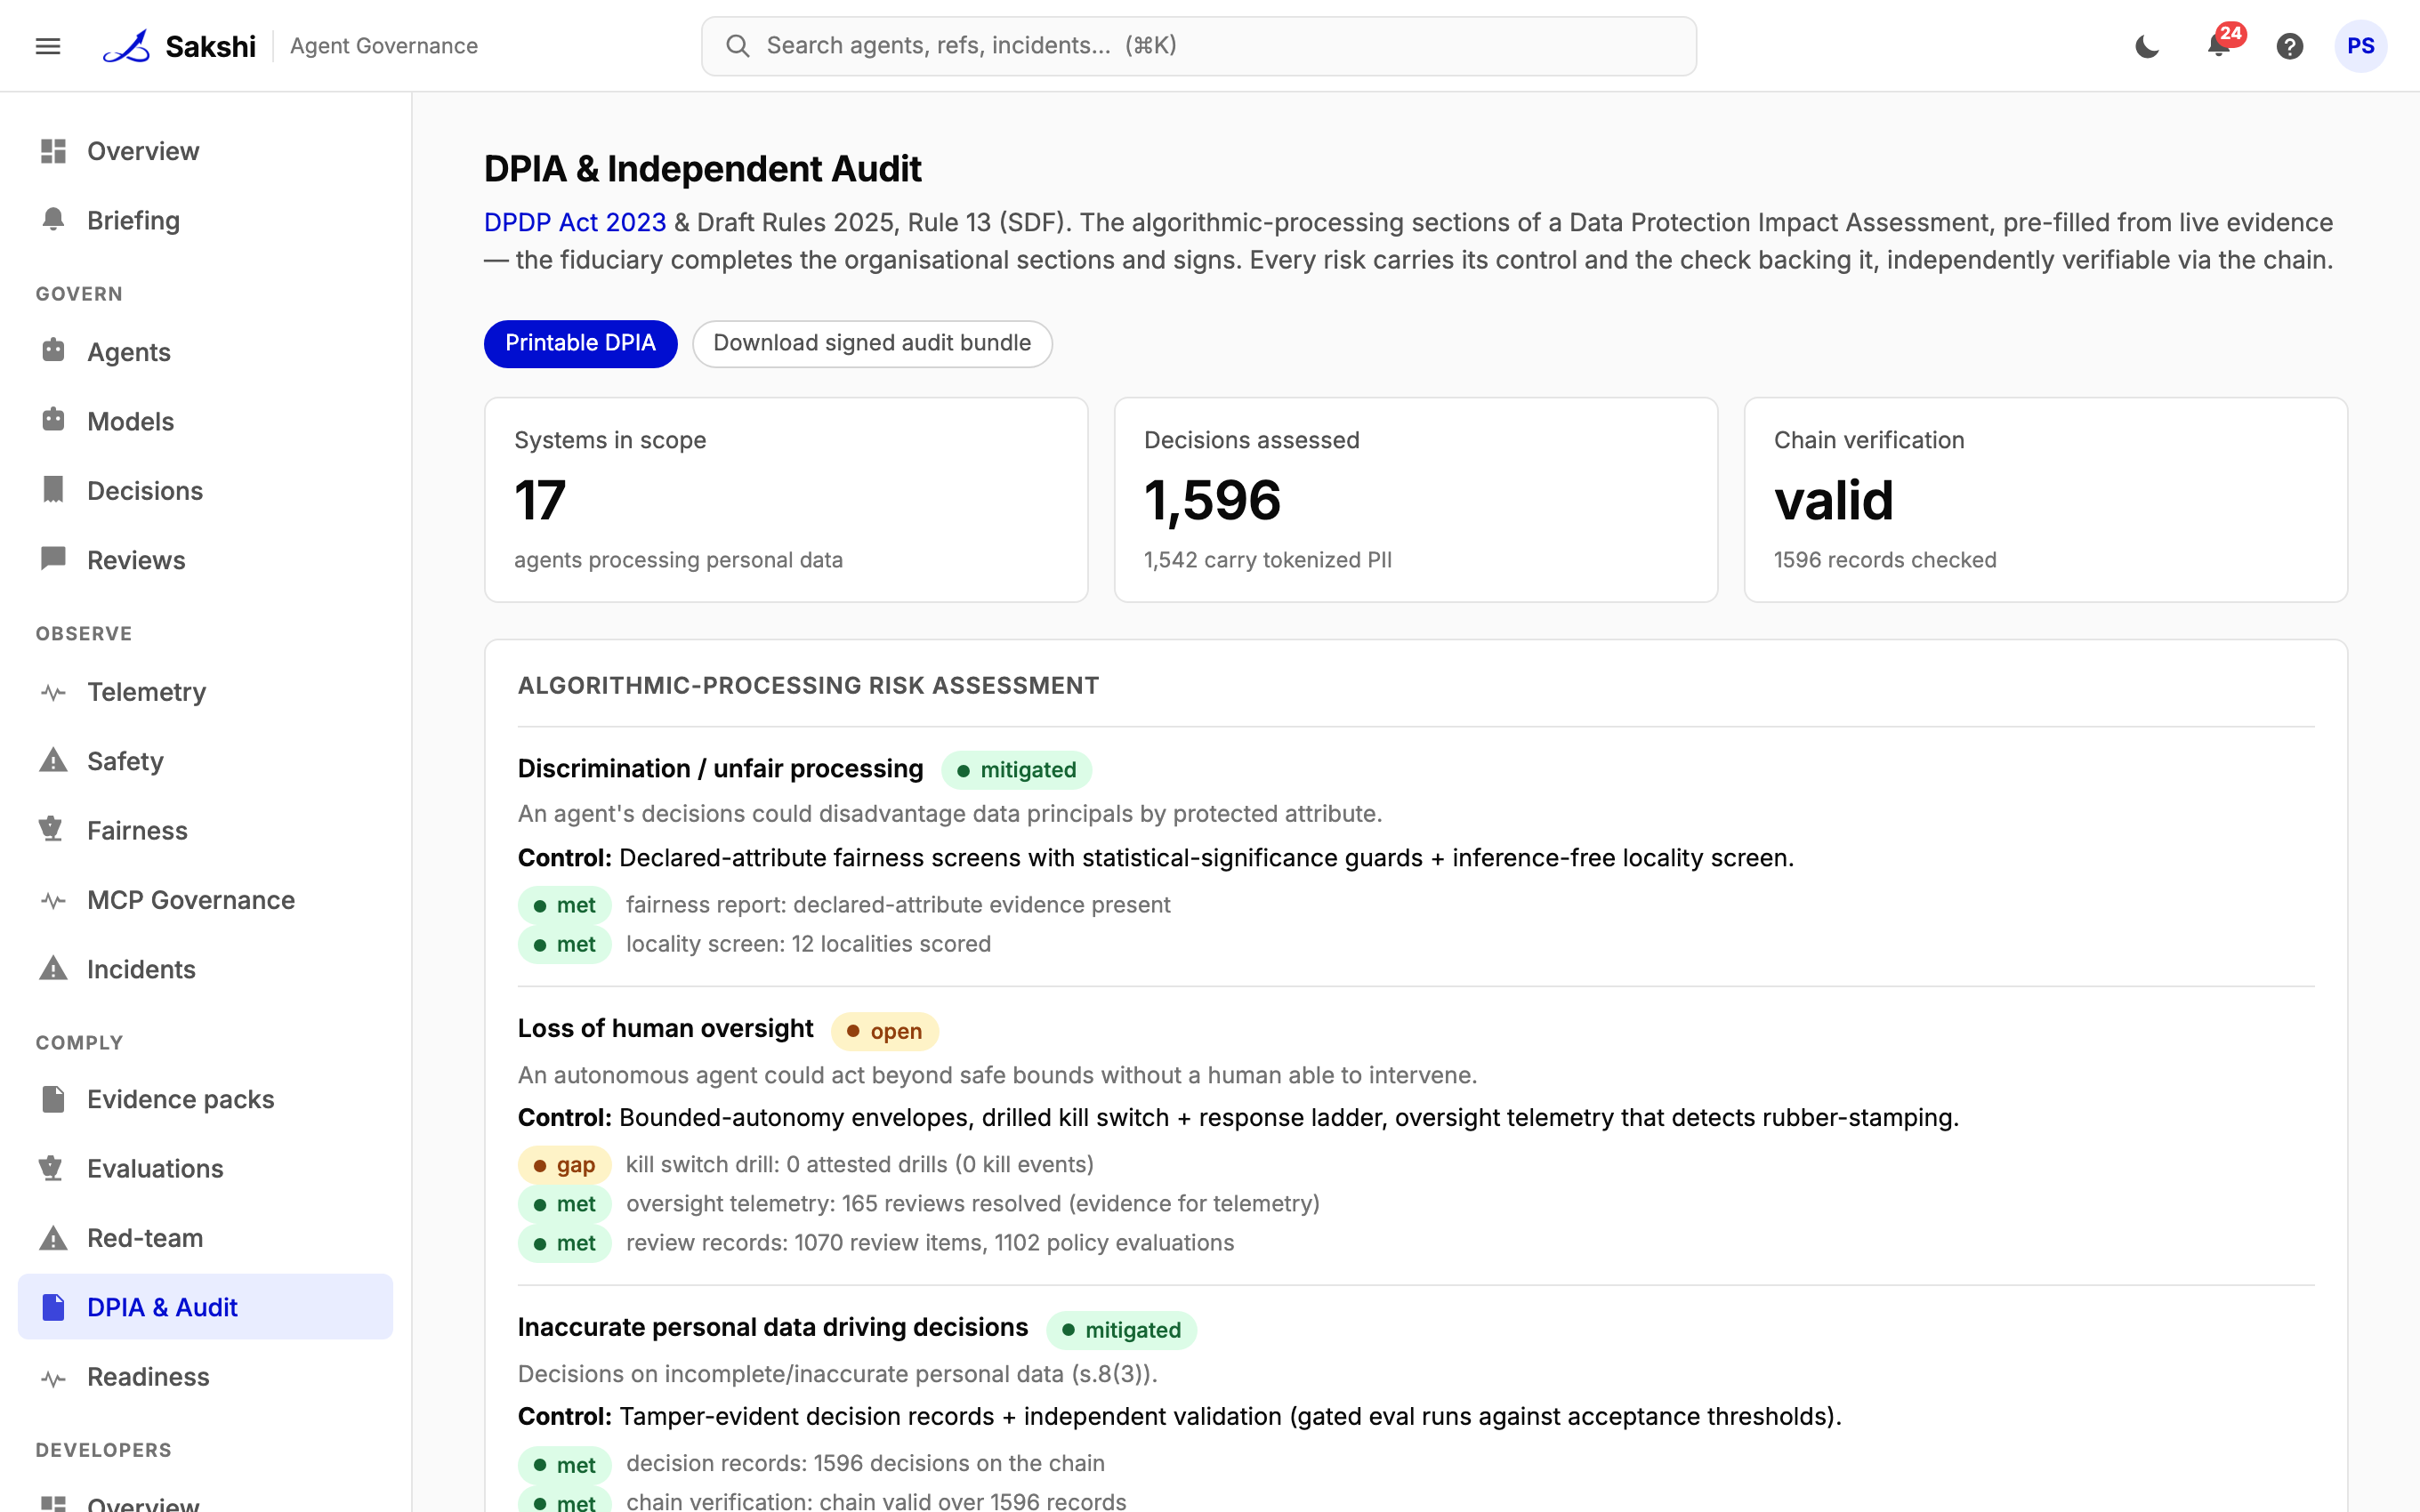Click the Telemetry pulse icon
The width and height of the screenshot is (2420, 1512).
point(53,691)
